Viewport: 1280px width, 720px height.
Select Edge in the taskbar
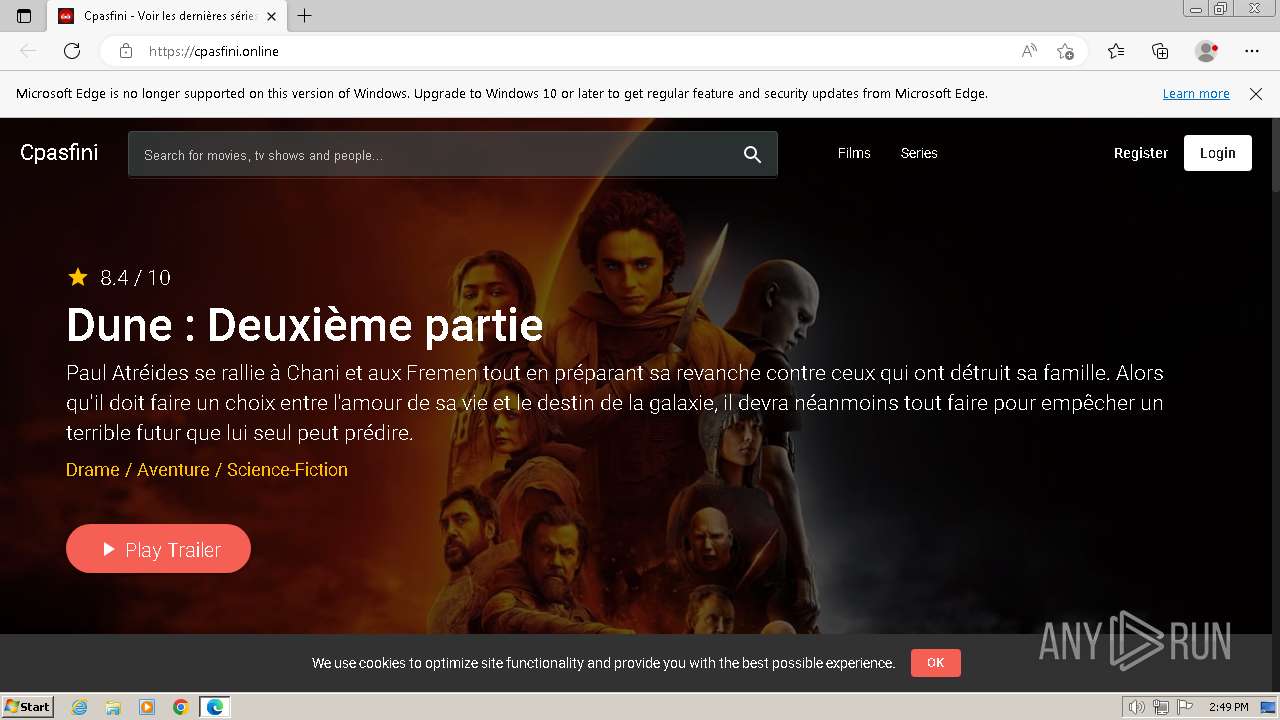(214, 707)
